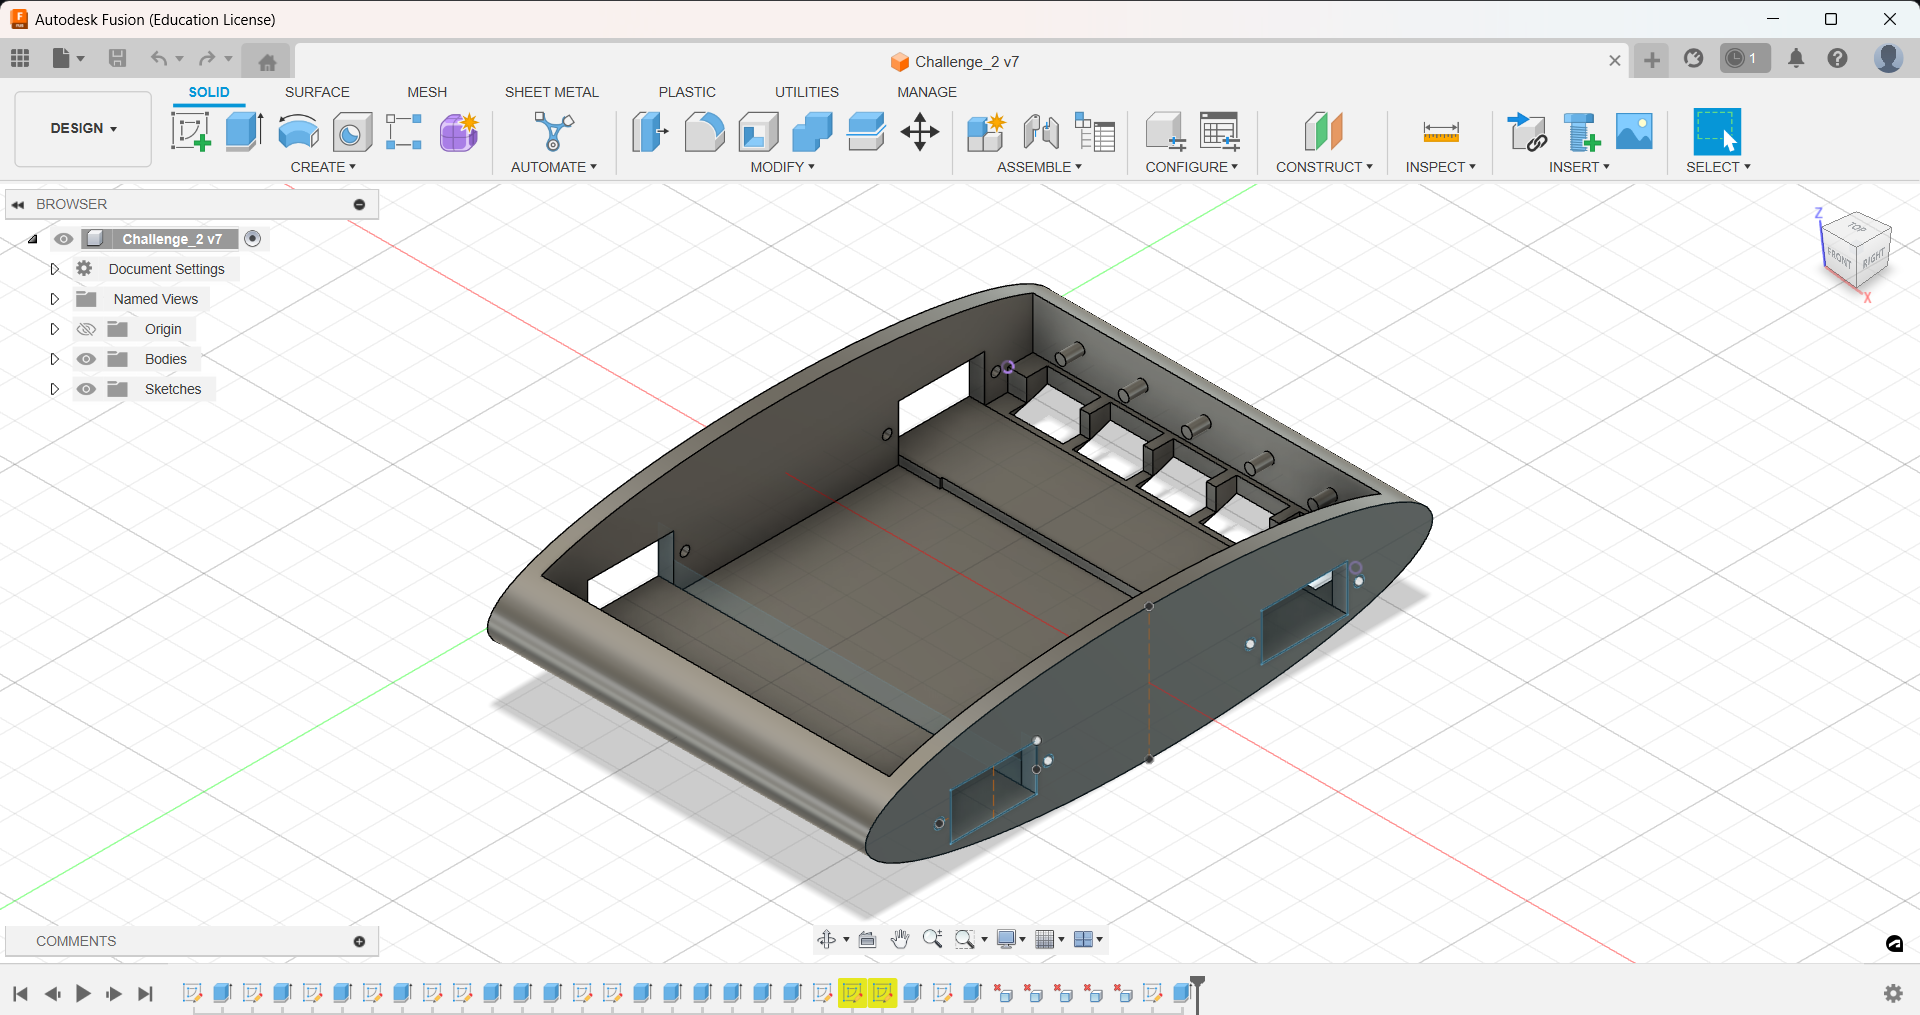The width and height of the screenshot is (1920, 1015).
Task: Select the Hole tool
Action: pos(351,131)
